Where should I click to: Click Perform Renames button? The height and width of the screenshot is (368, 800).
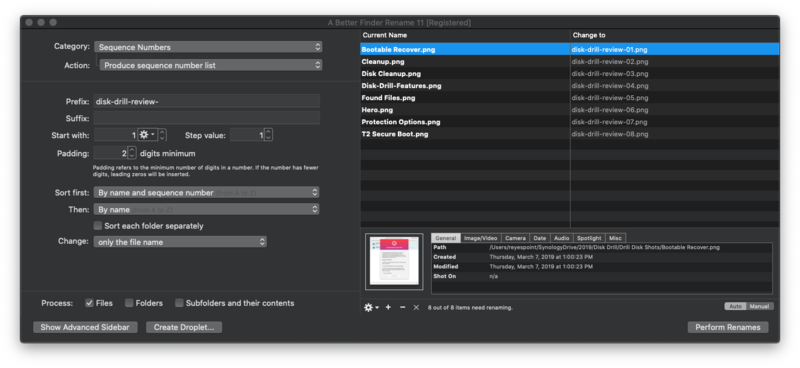pos(728,327)
